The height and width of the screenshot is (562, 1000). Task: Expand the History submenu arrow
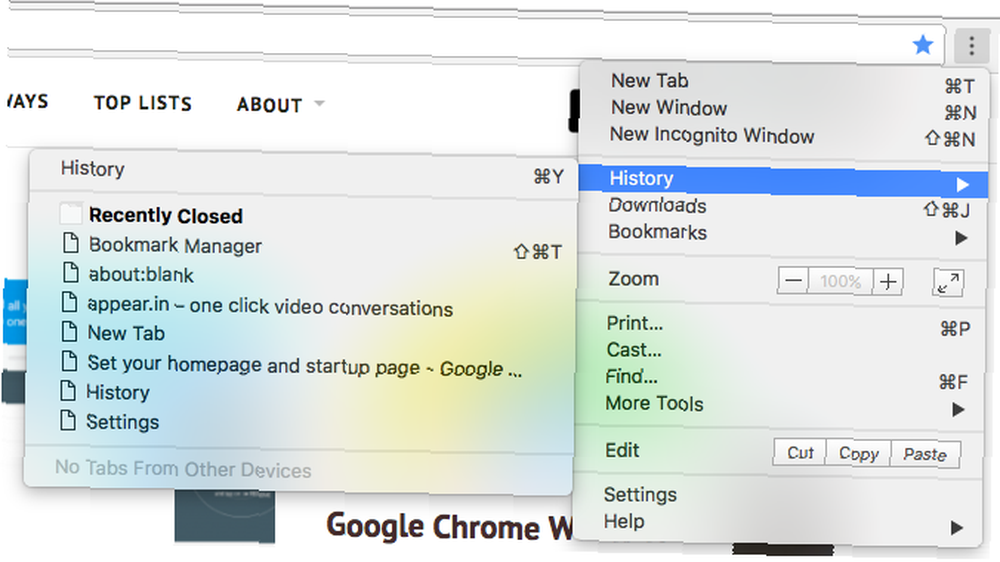click(x=963, y=185)
